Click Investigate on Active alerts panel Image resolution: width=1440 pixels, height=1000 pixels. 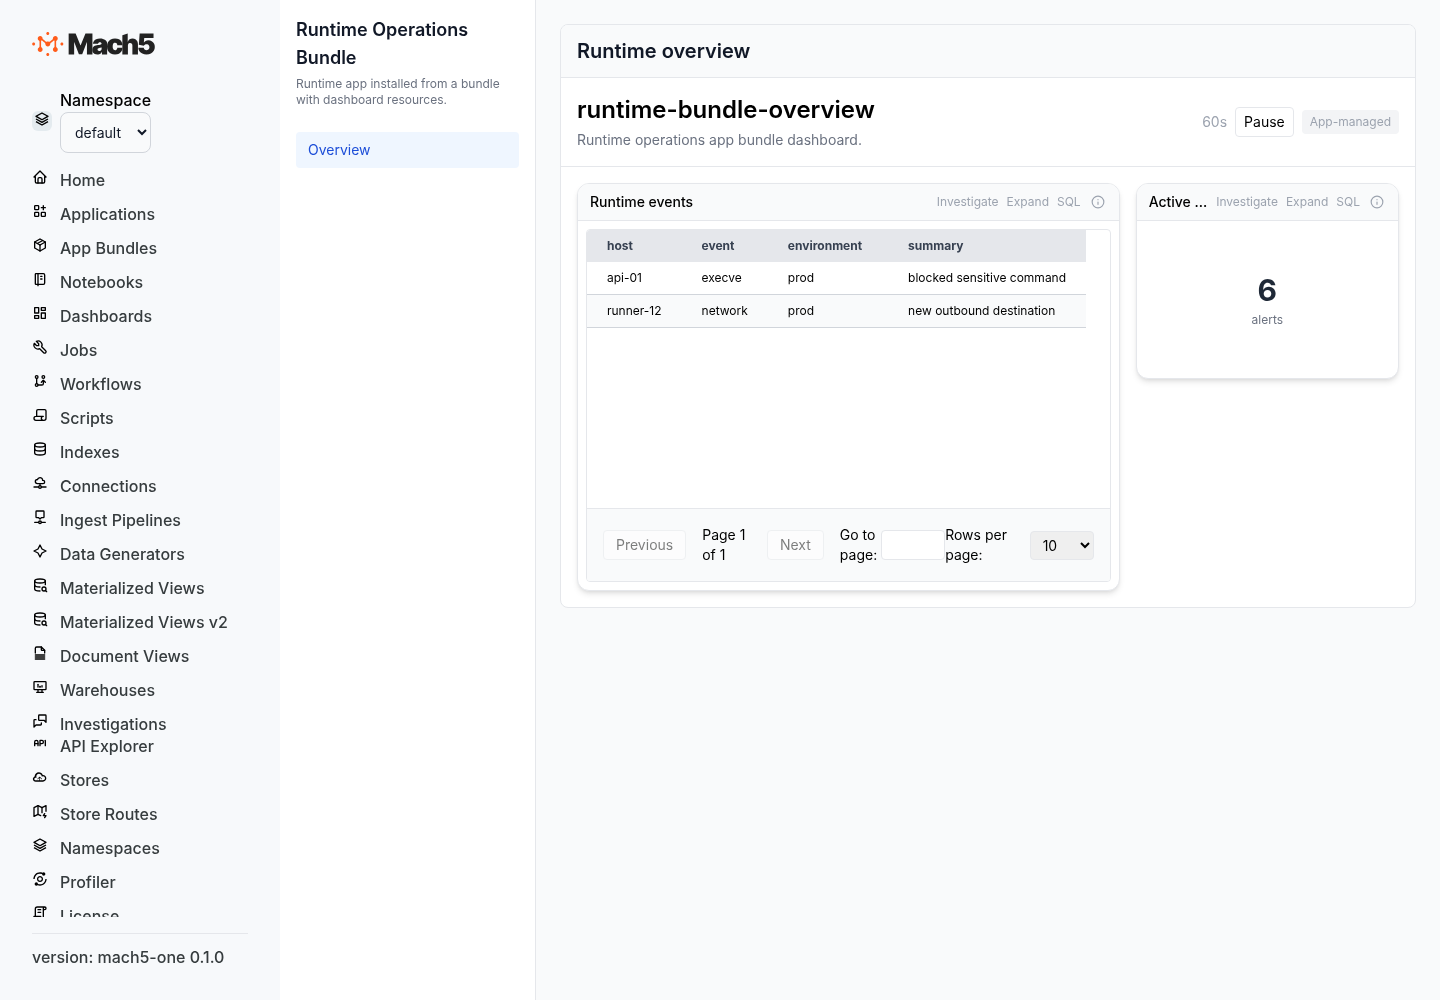1247,202
